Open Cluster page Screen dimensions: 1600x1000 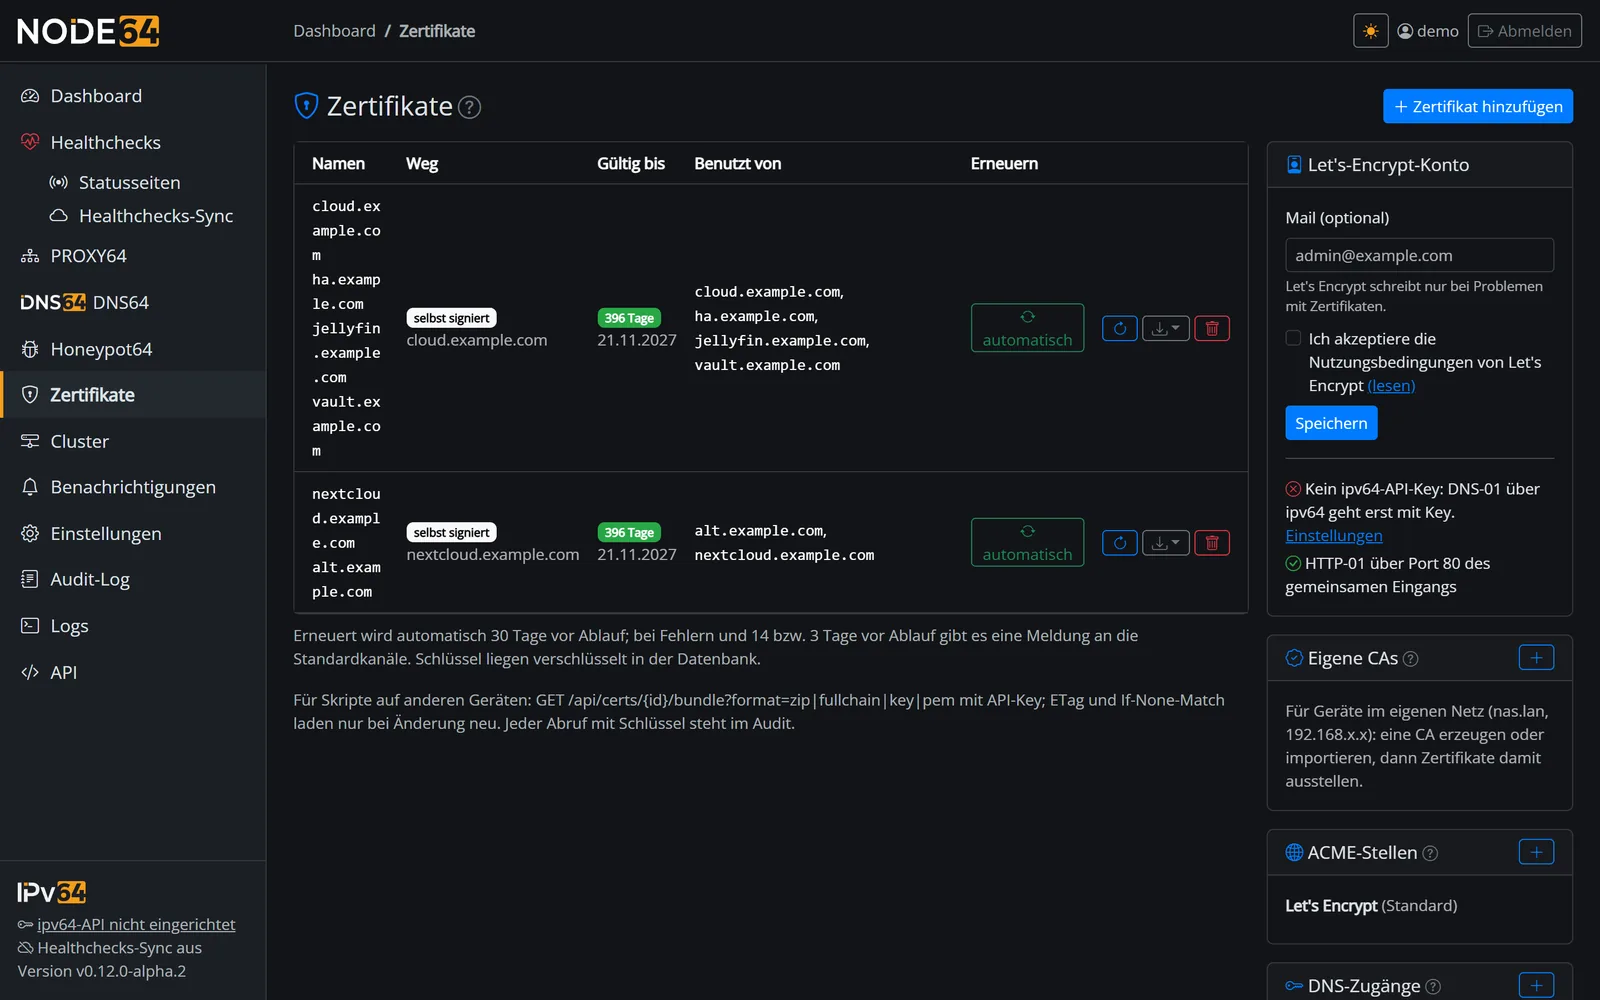point(133,441)
